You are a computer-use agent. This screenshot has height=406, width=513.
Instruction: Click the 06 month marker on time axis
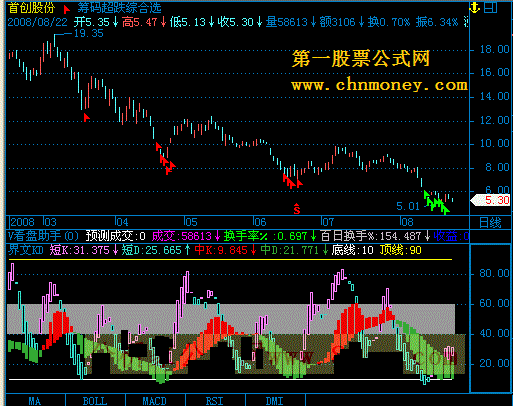point(260,222)
